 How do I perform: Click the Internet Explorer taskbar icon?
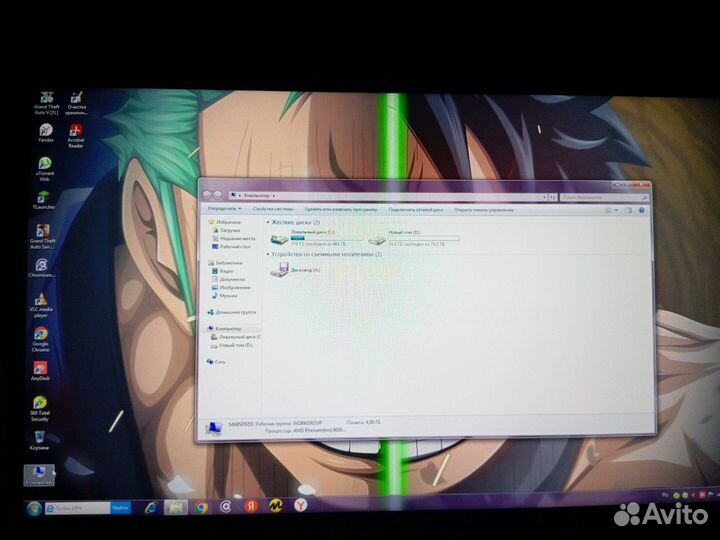pos(151,507)
